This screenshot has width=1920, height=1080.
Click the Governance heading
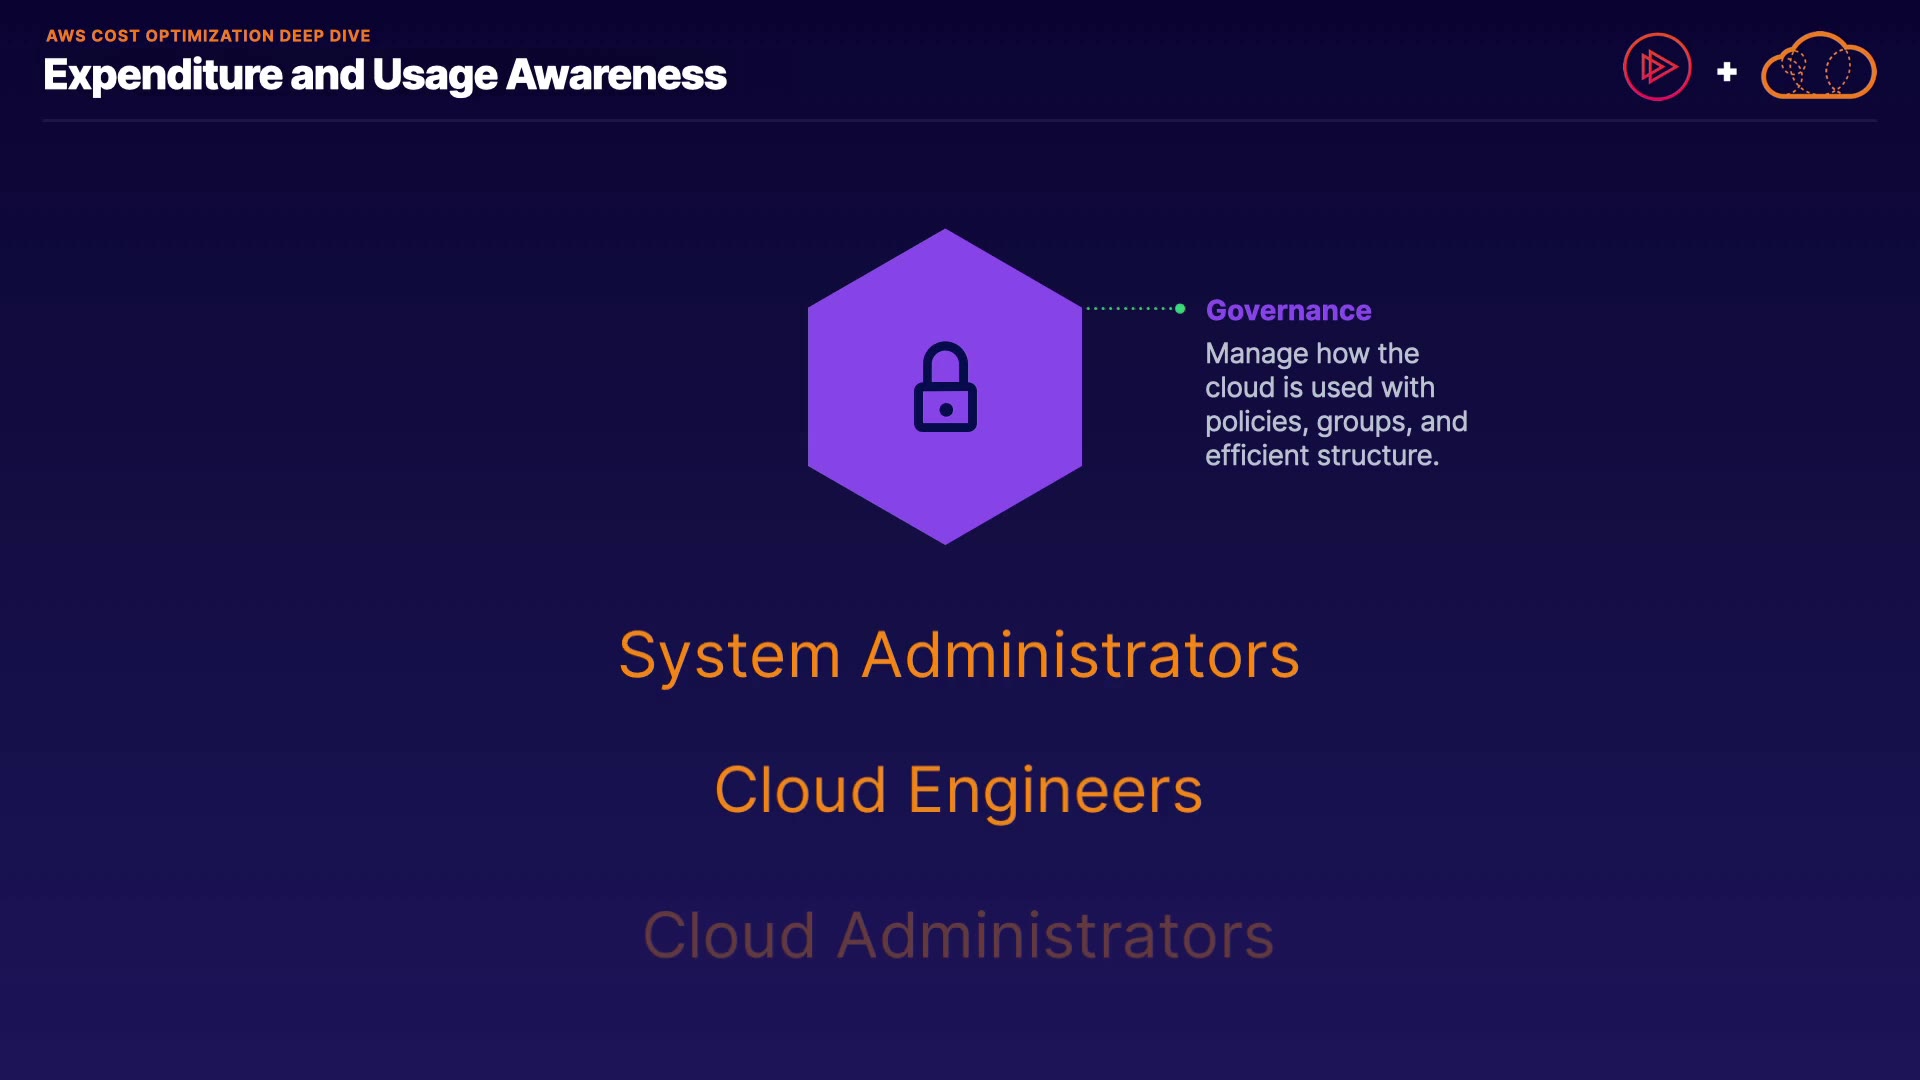coord(1288,310)
